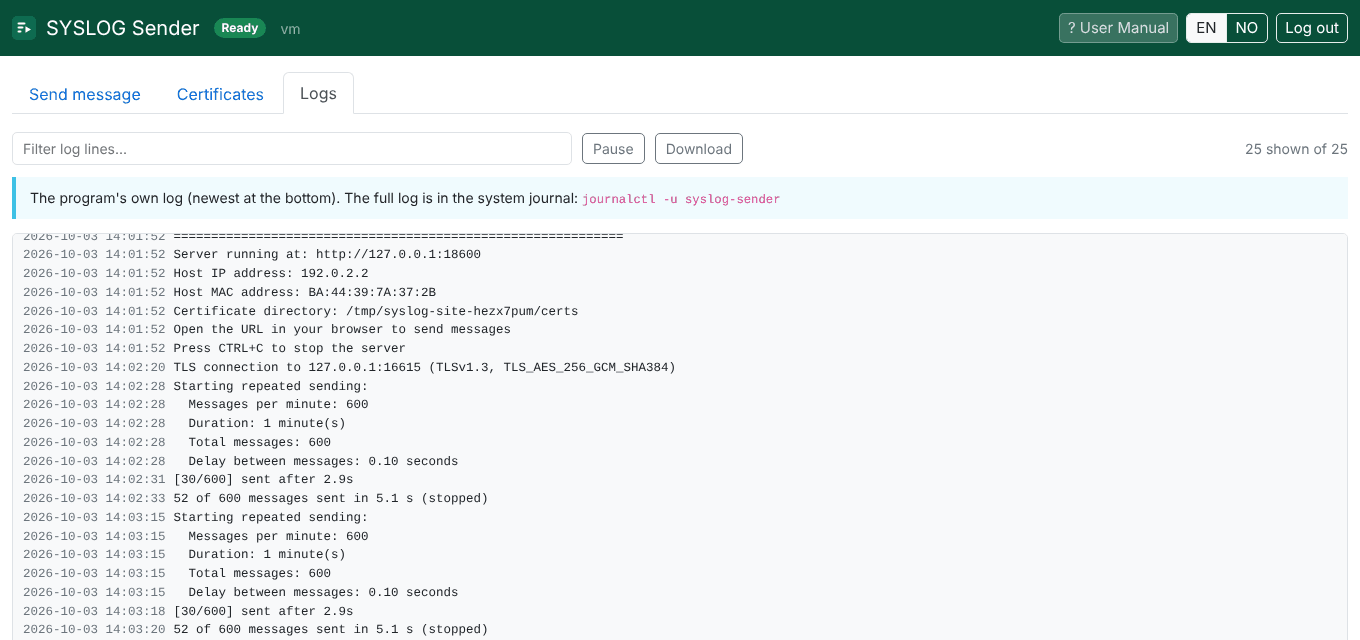Switch language to EN

(1206, 28)
